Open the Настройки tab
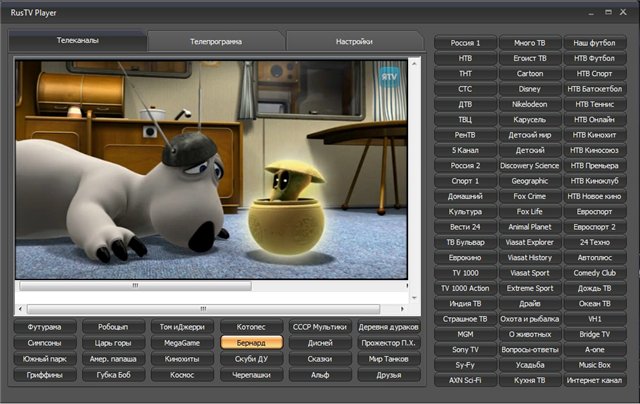This screenshot has width=640, height=404. [354, 42]
